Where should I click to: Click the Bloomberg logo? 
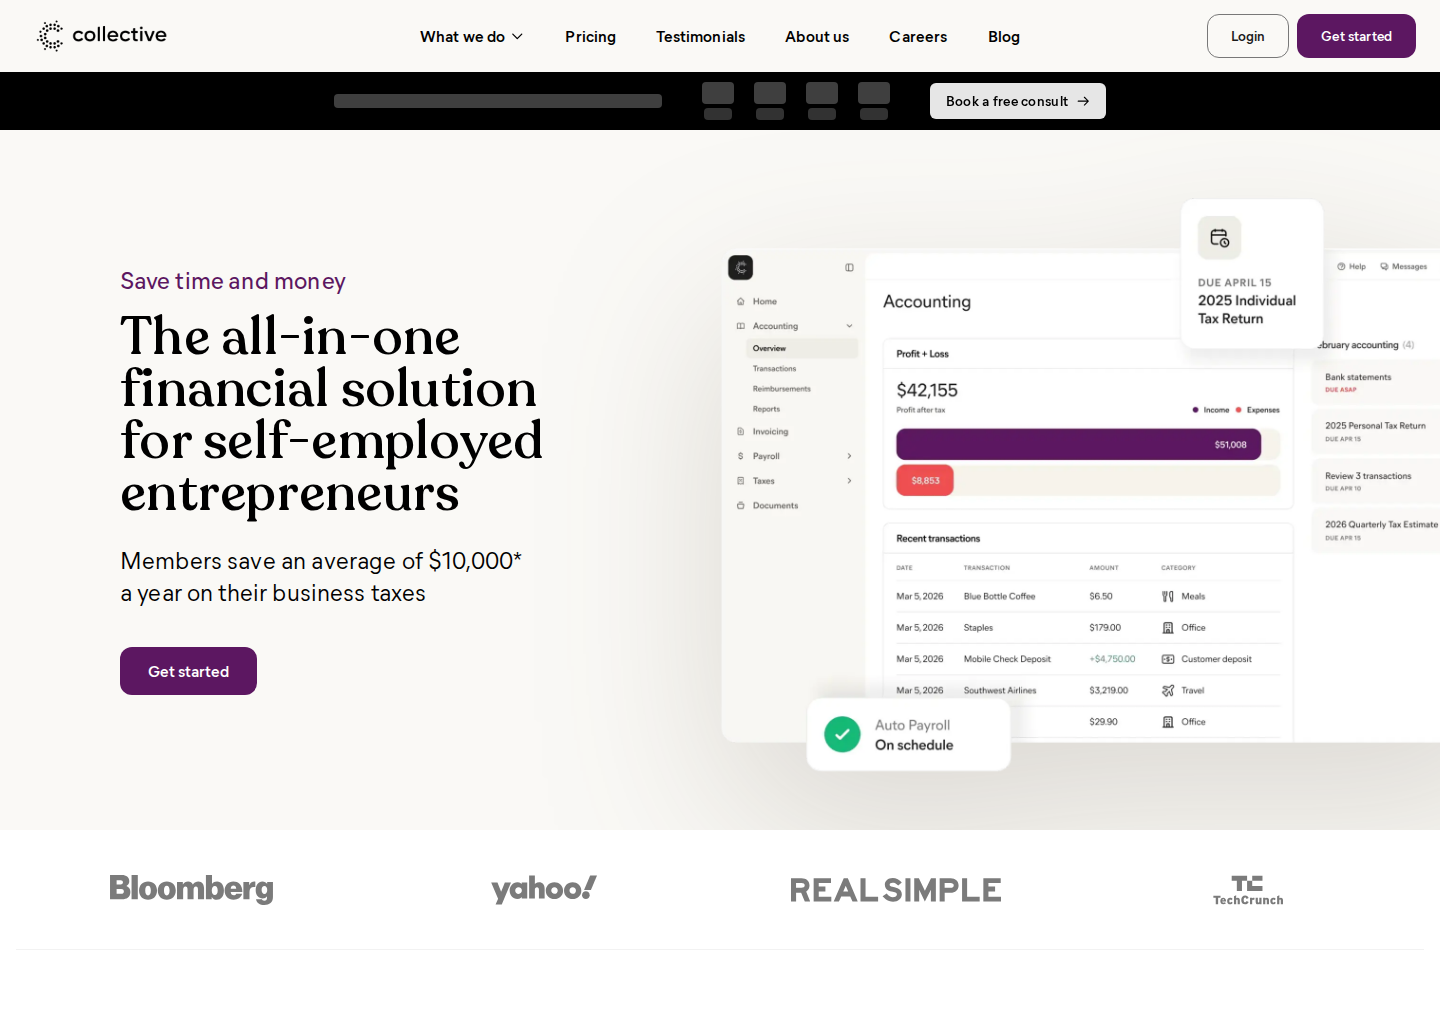(191, 889)
